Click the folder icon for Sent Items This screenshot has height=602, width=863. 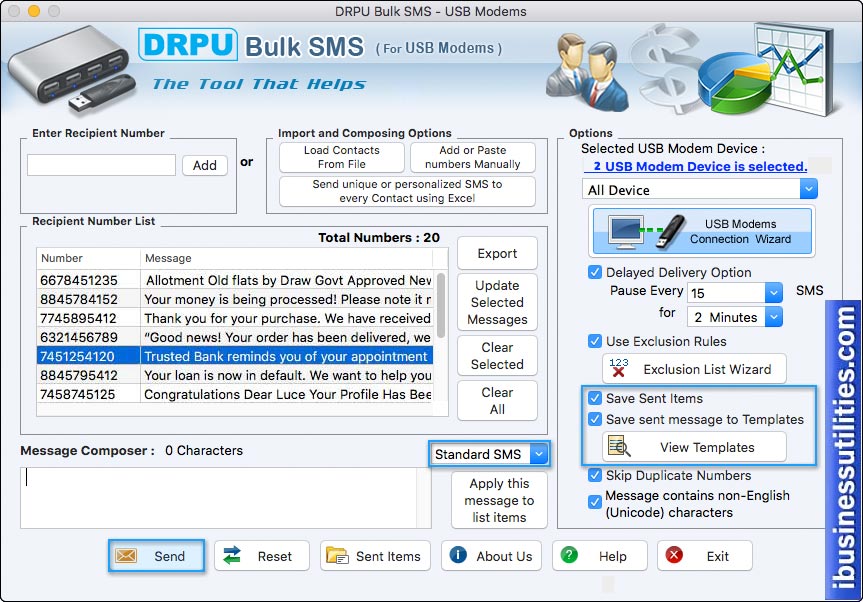coord(336,555)
